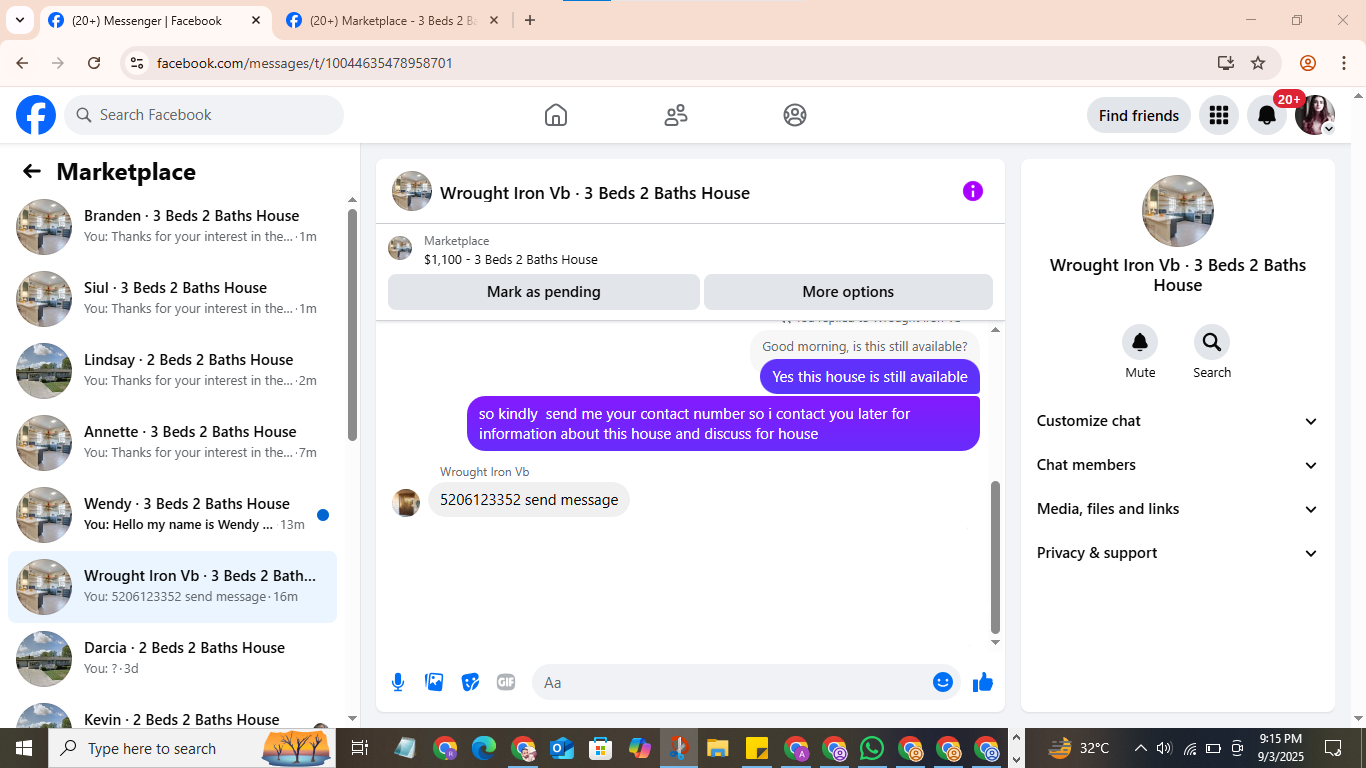Open the GIF picker
This screenshot has width=1366, height=768.
[506, 682]
